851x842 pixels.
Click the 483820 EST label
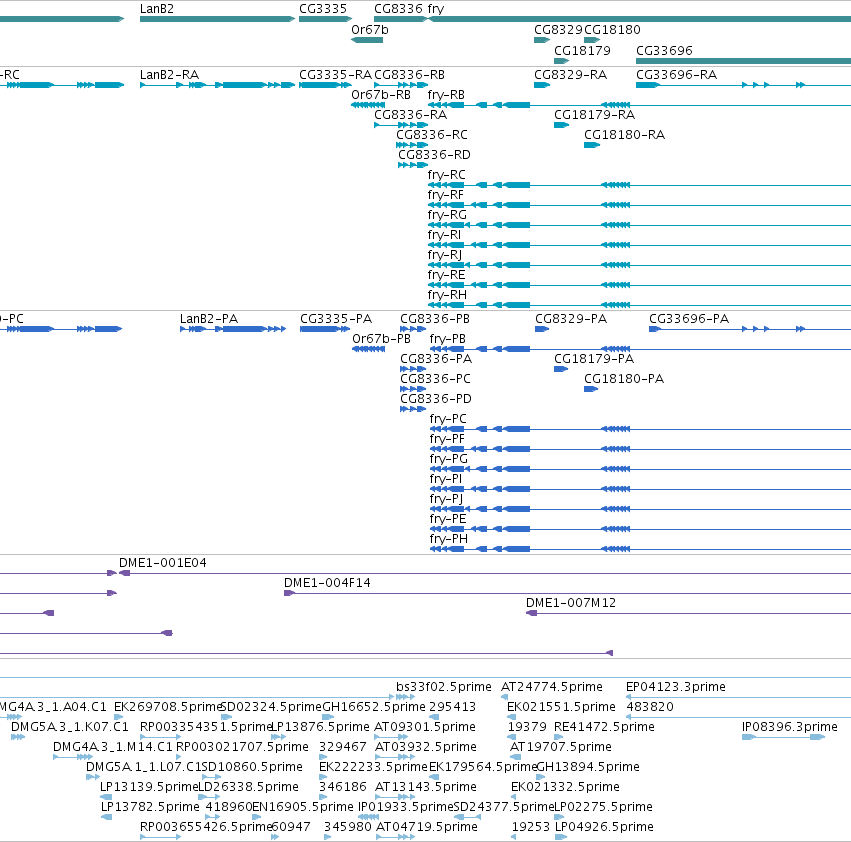click(x=650, y=707)
